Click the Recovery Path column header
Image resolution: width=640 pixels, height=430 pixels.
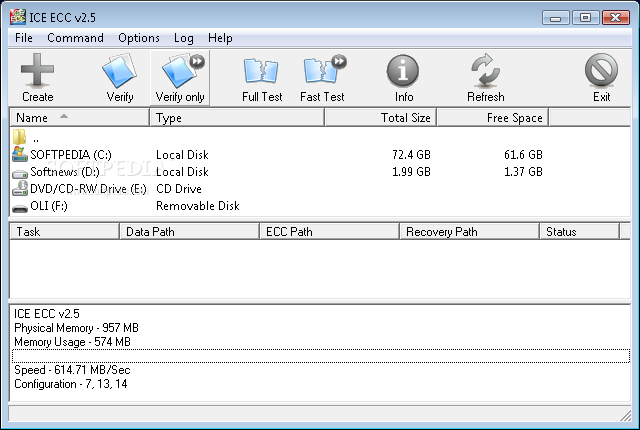pyautogui.click(x=469, y=231)
